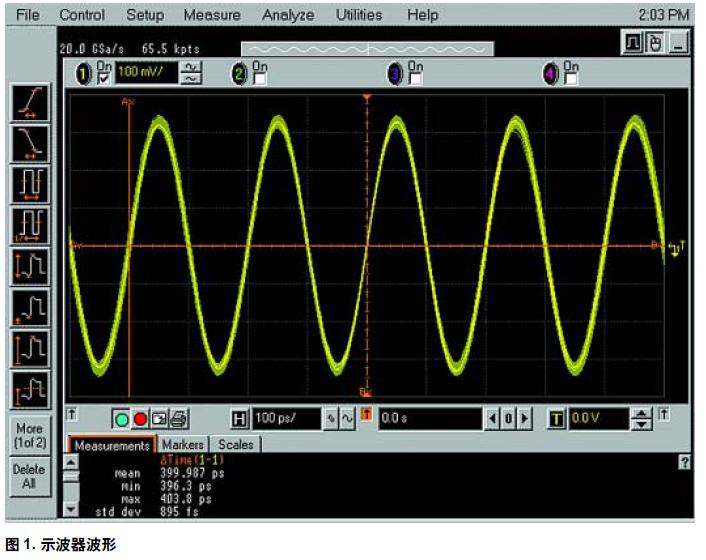Click the Delete All button
706x560 pixels.
29,476
